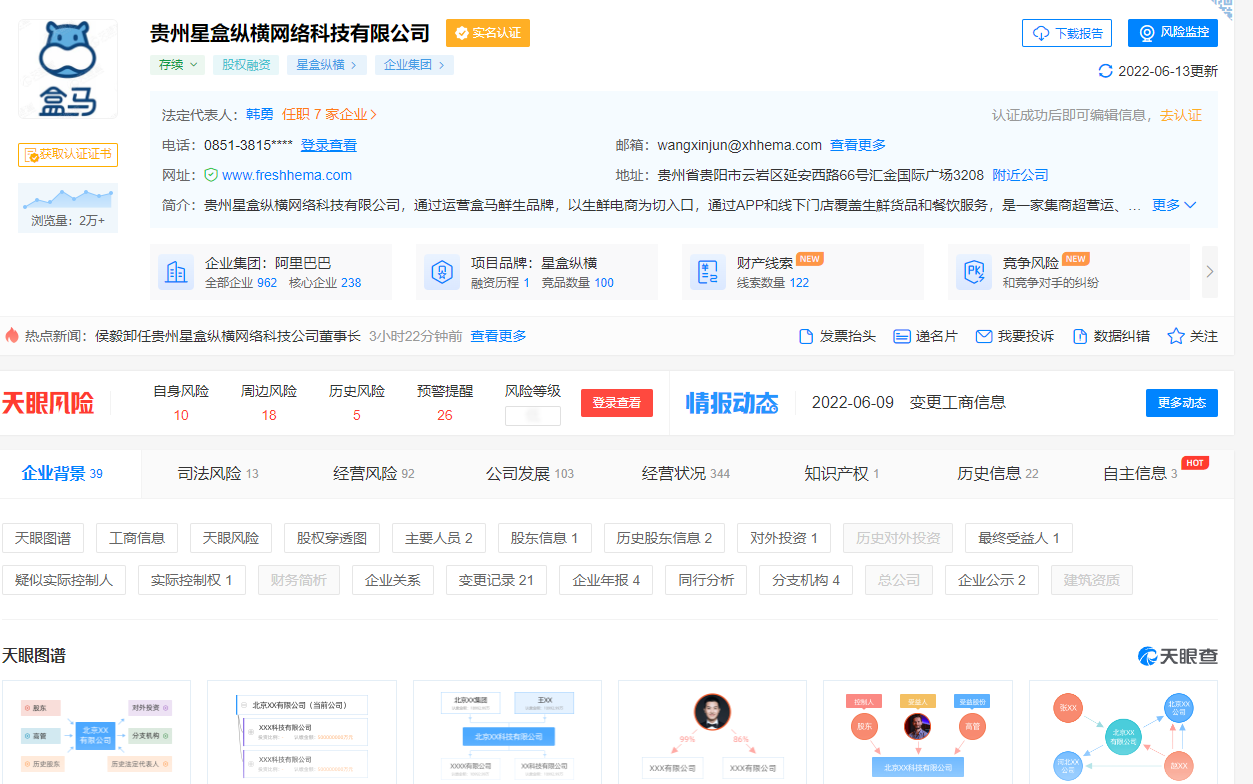Screen dimensions: 1253x784
Task: Click the 获取认证证书 badge
Action: click(x=68, y=155)
